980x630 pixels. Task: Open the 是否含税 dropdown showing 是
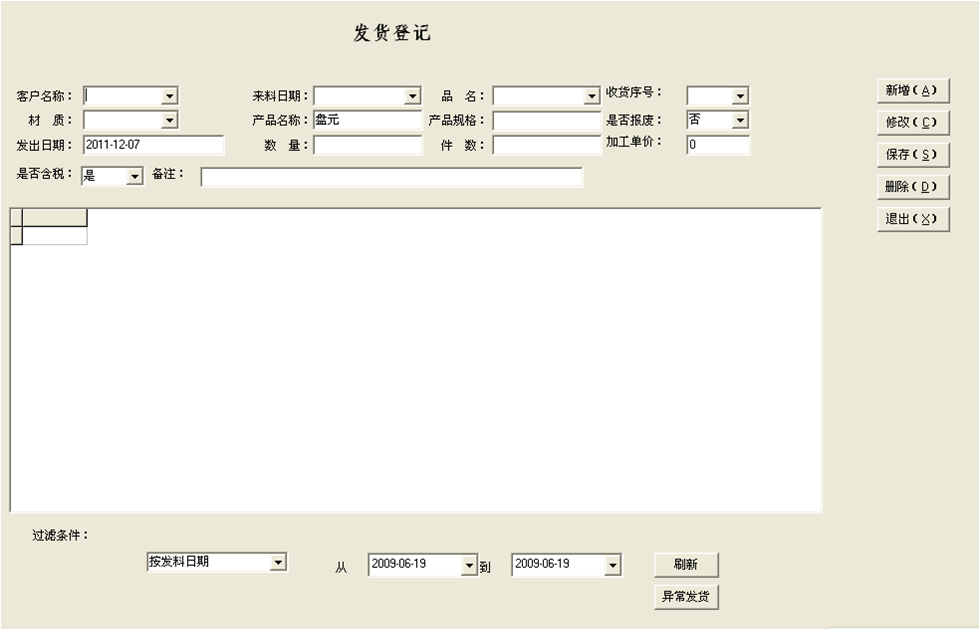(135, 176)
